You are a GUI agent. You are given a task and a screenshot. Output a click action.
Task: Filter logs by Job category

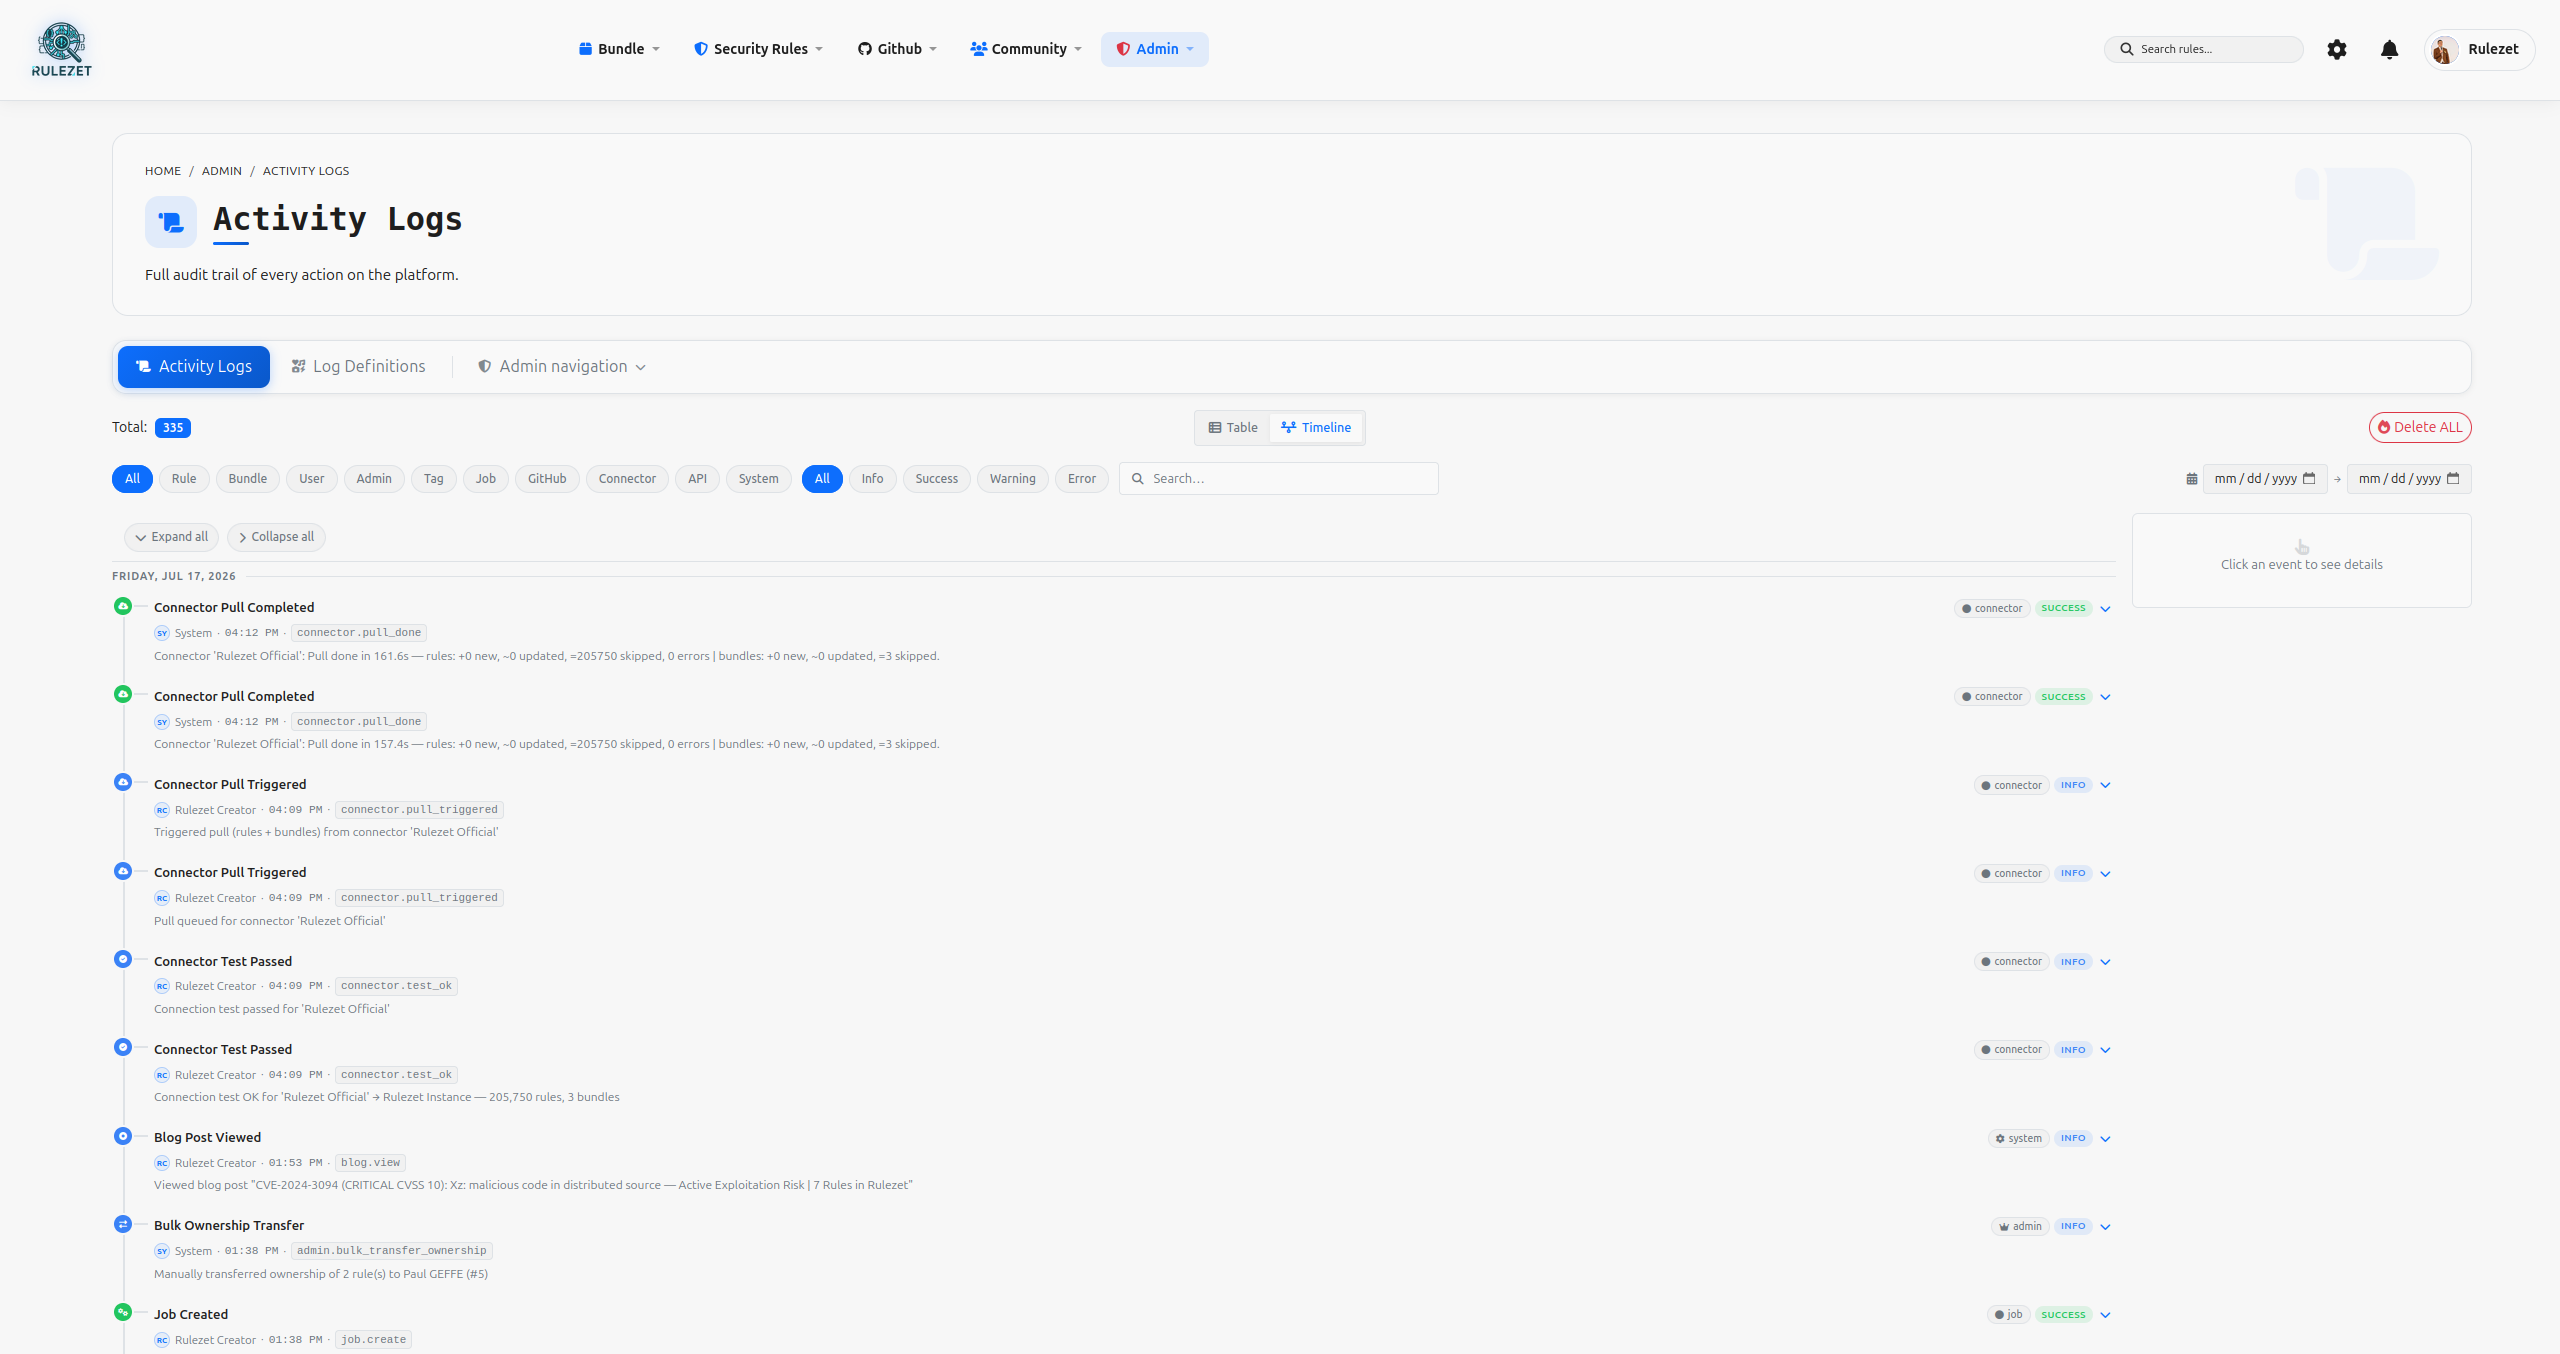point(486,479)
